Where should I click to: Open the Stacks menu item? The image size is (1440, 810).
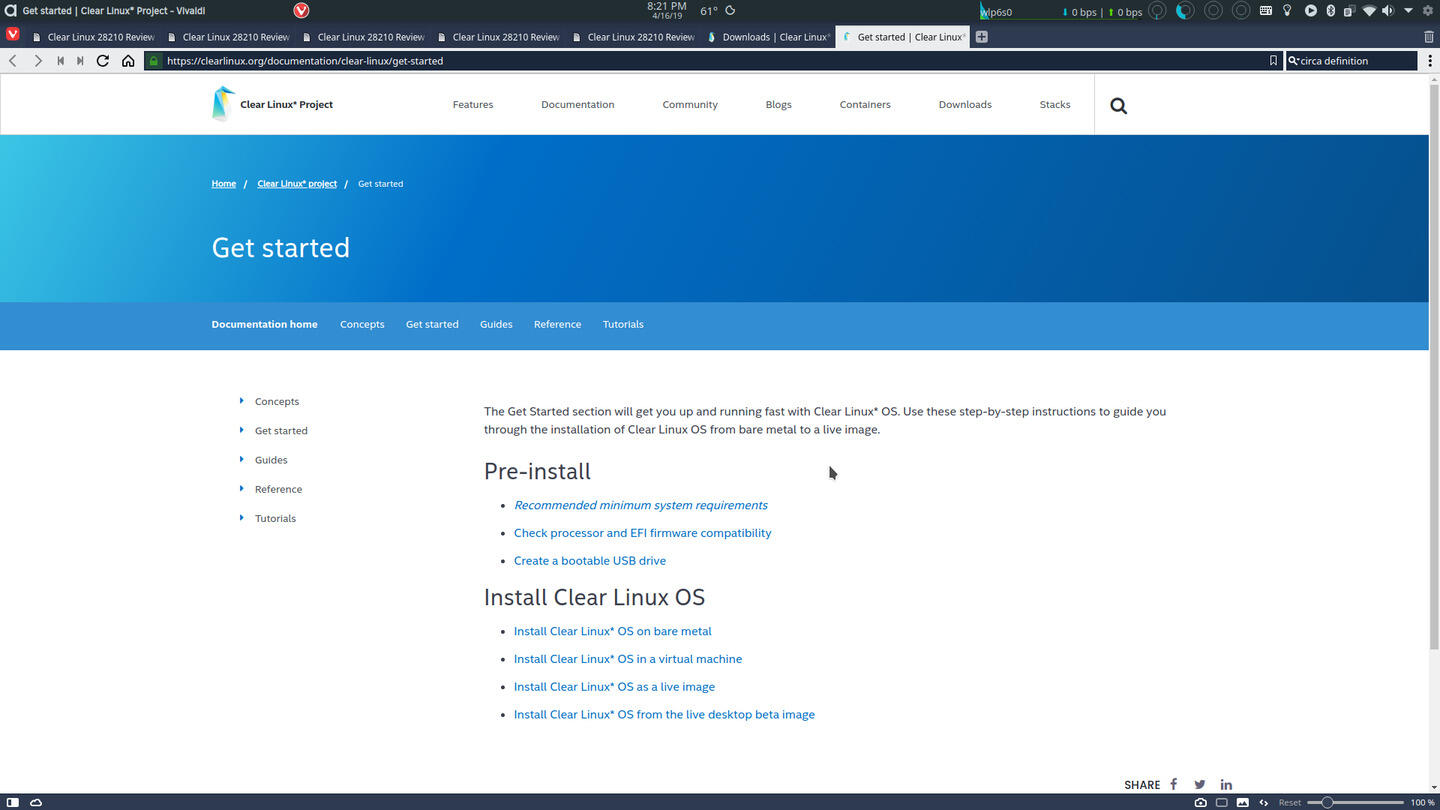pyautogui.click(x=1055, y=104)
